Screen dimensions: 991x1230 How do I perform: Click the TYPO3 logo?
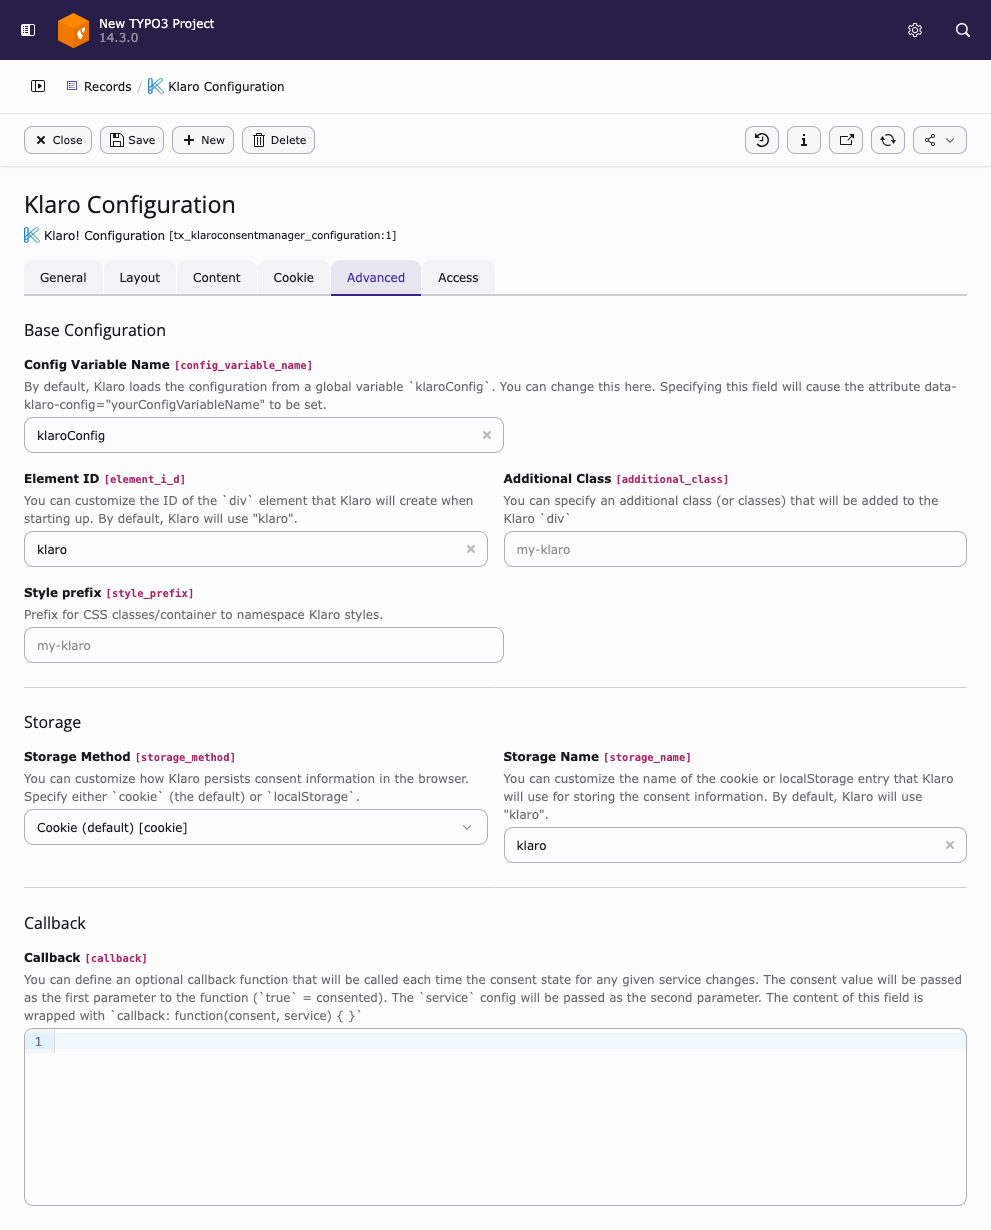pyautogui.click(x=73, y=30)
